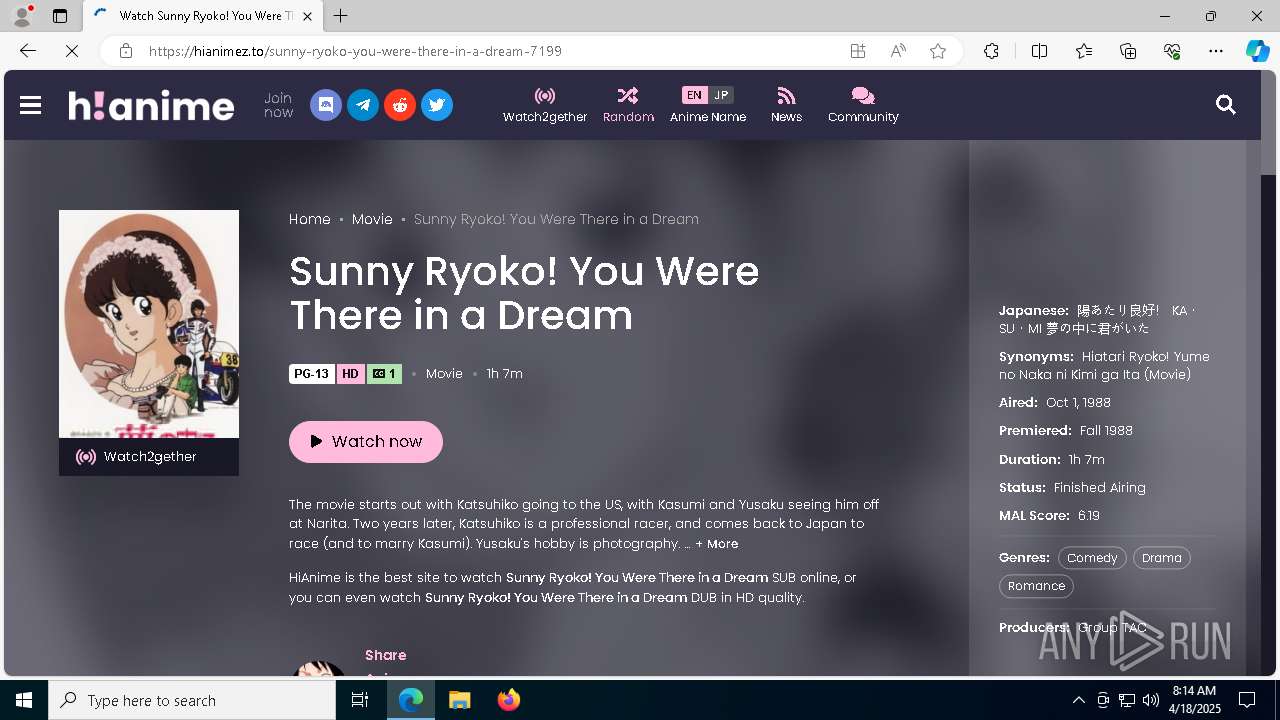
Task: Toggle read aloud in address bar
Action: click(x=898, y=51)
